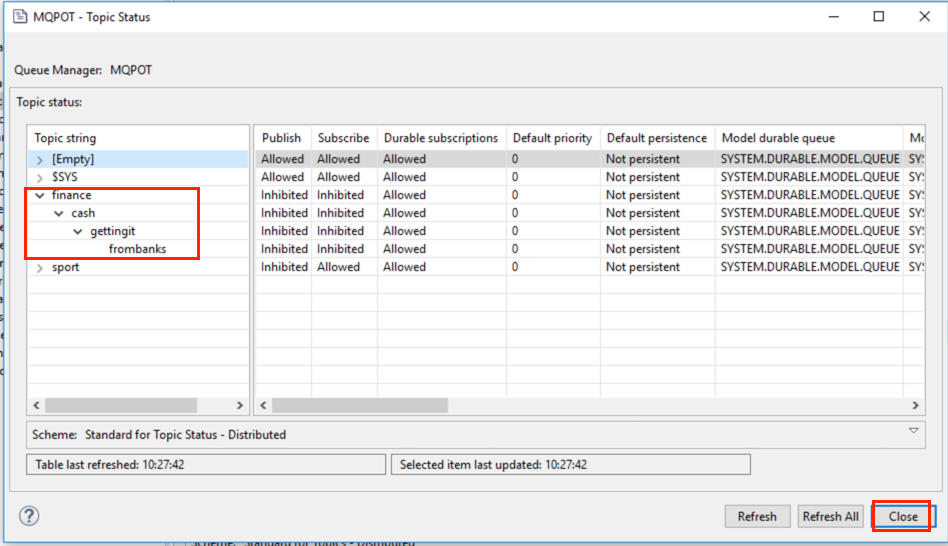Image resolution: width=948 pixels, height=546 pixels.
Task: Expand the [Empty] topic node
Action: (40, 160)
